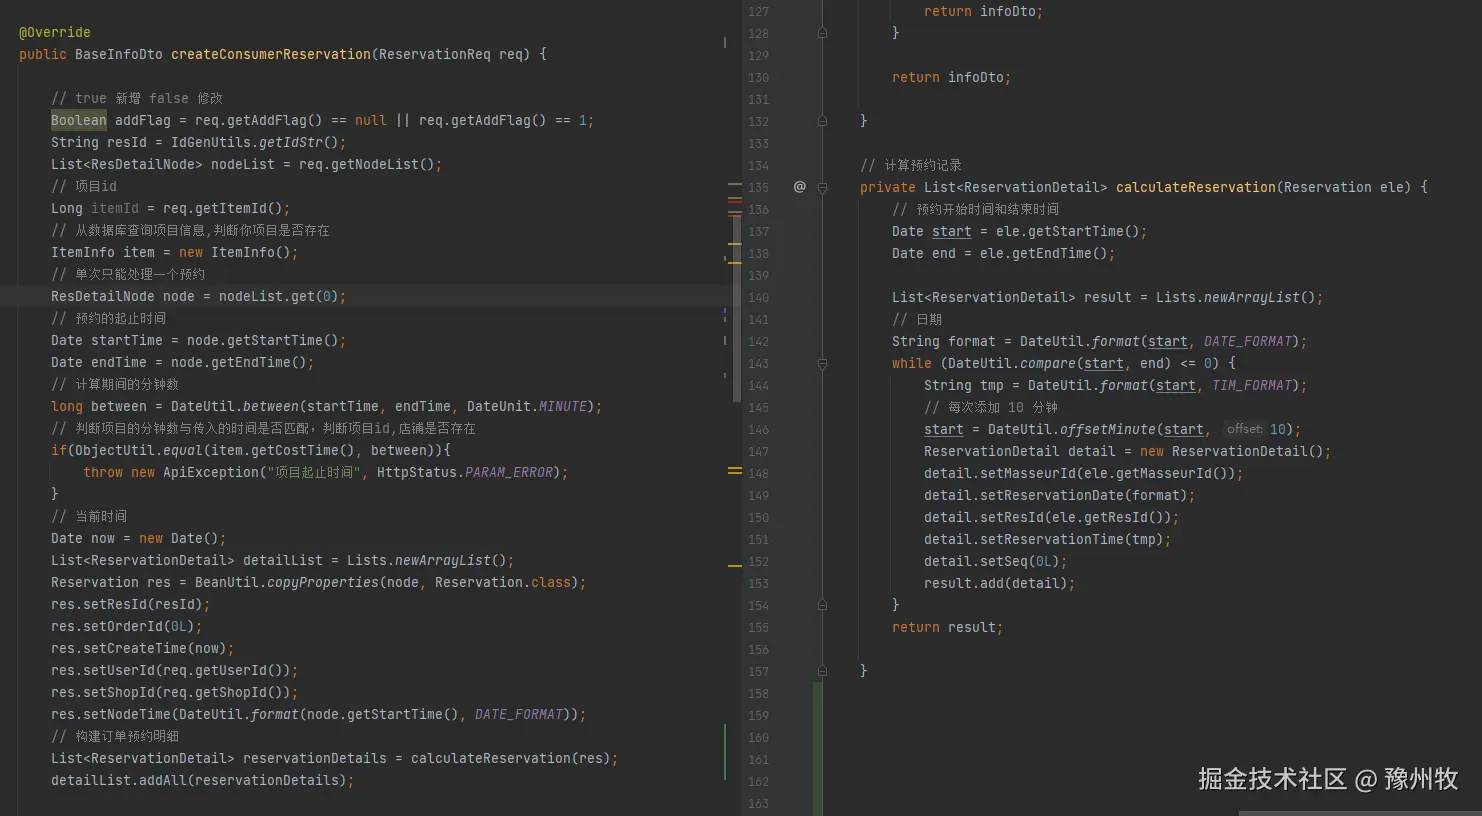
Task: Click 'result.add(detail);' statement
Action: (x=999, y=583)
